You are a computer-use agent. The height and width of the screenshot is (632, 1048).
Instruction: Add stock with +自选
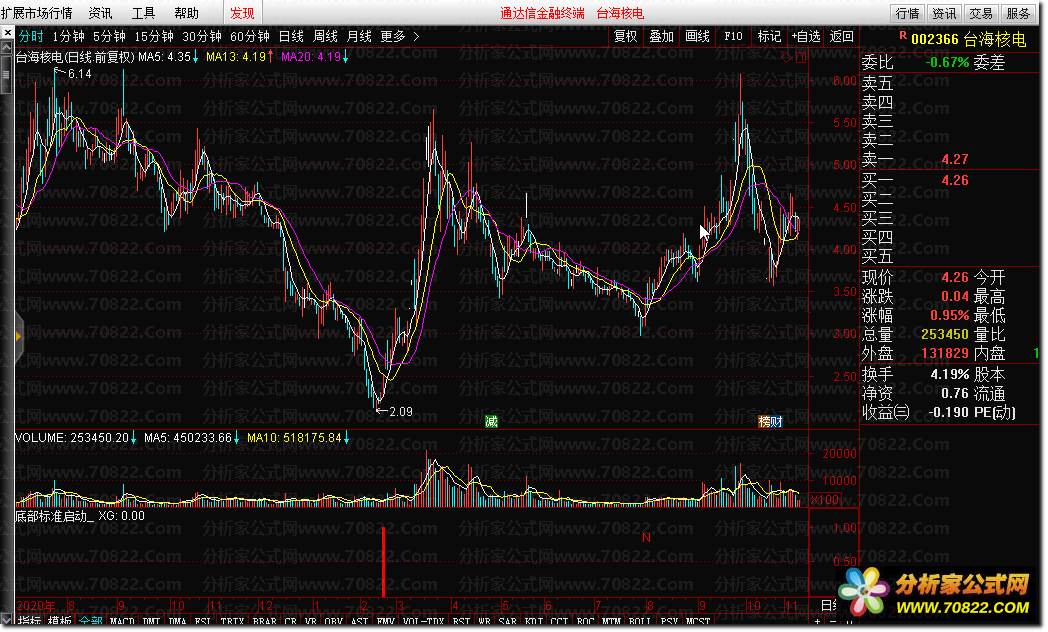(805, 36)
